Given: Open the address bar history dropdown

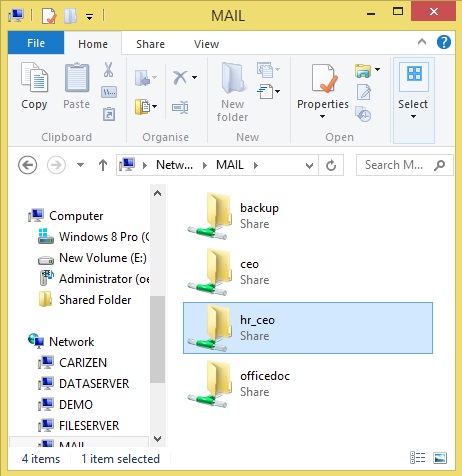Looking at the screenshot, I should tap(309, 165).
